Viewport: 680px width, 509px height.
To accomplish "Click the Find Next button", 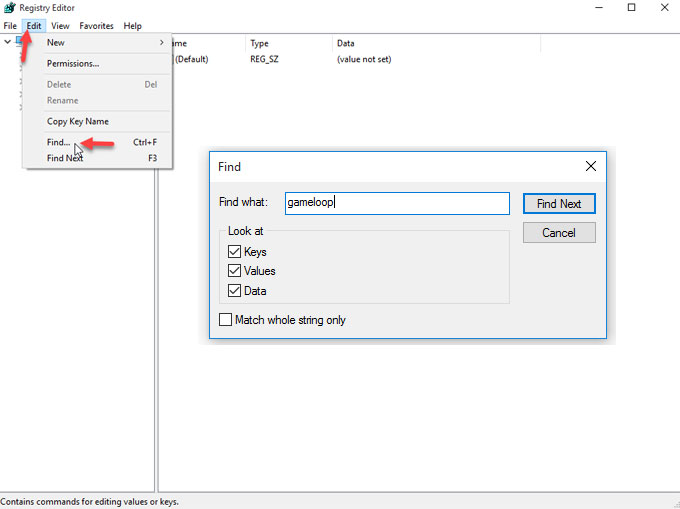I will point(559,203).
